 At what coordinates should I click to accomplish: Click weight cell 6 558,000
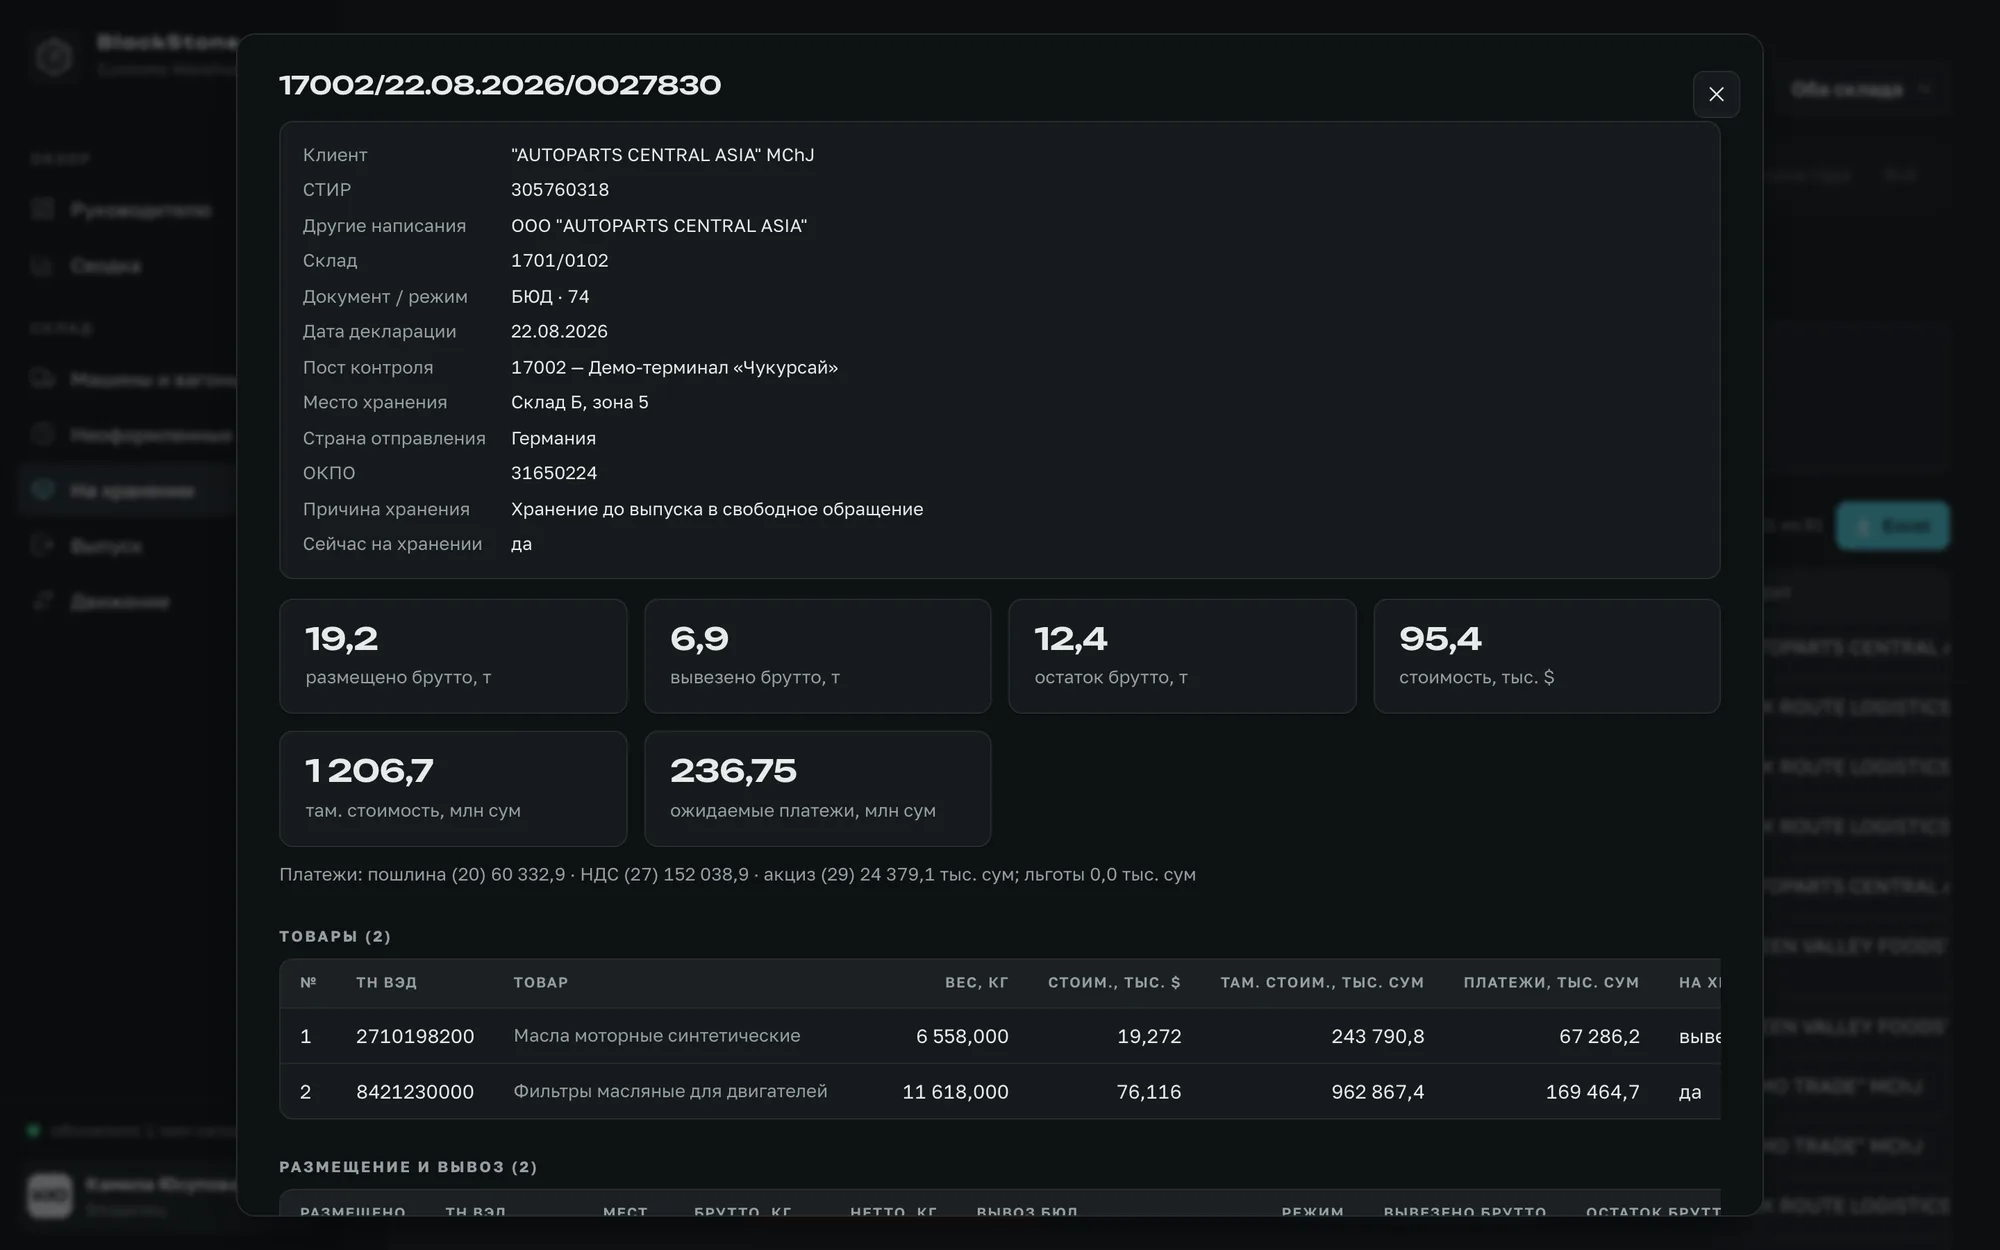point(962,1036)
